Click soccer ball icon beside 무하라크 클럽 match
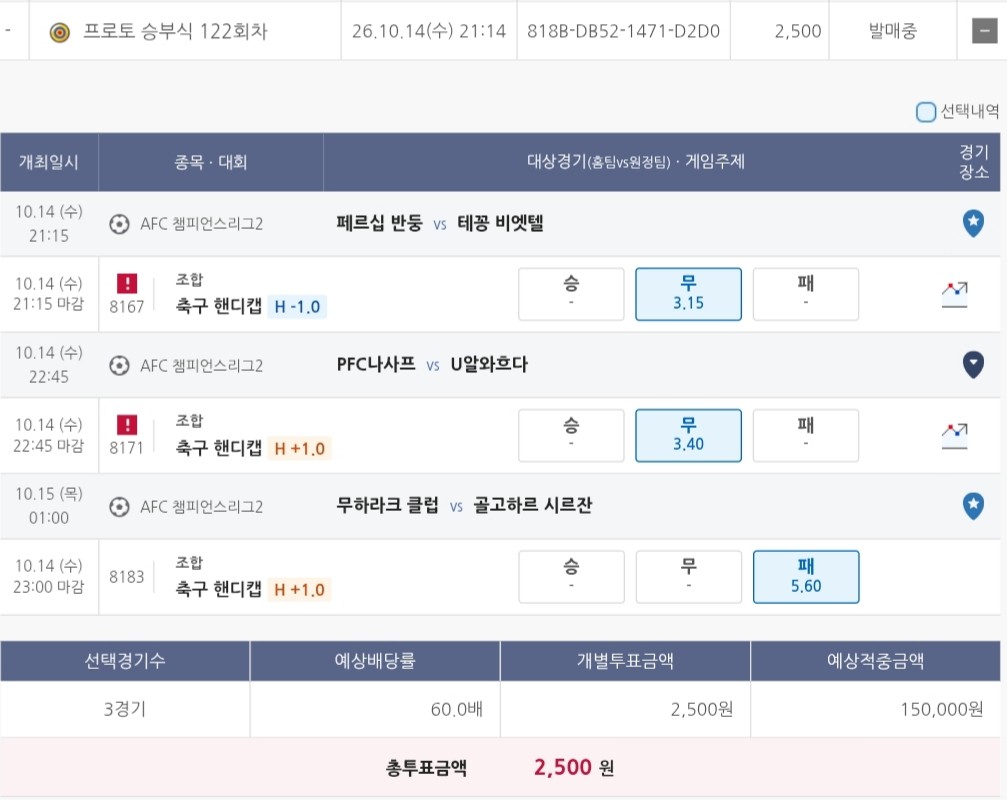 [119, 507]
